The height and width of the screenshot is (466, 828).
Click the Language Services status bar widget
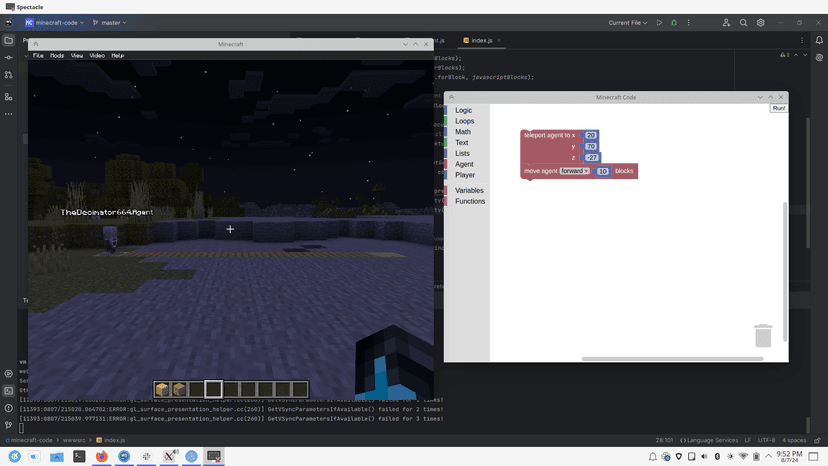point(709,440)
